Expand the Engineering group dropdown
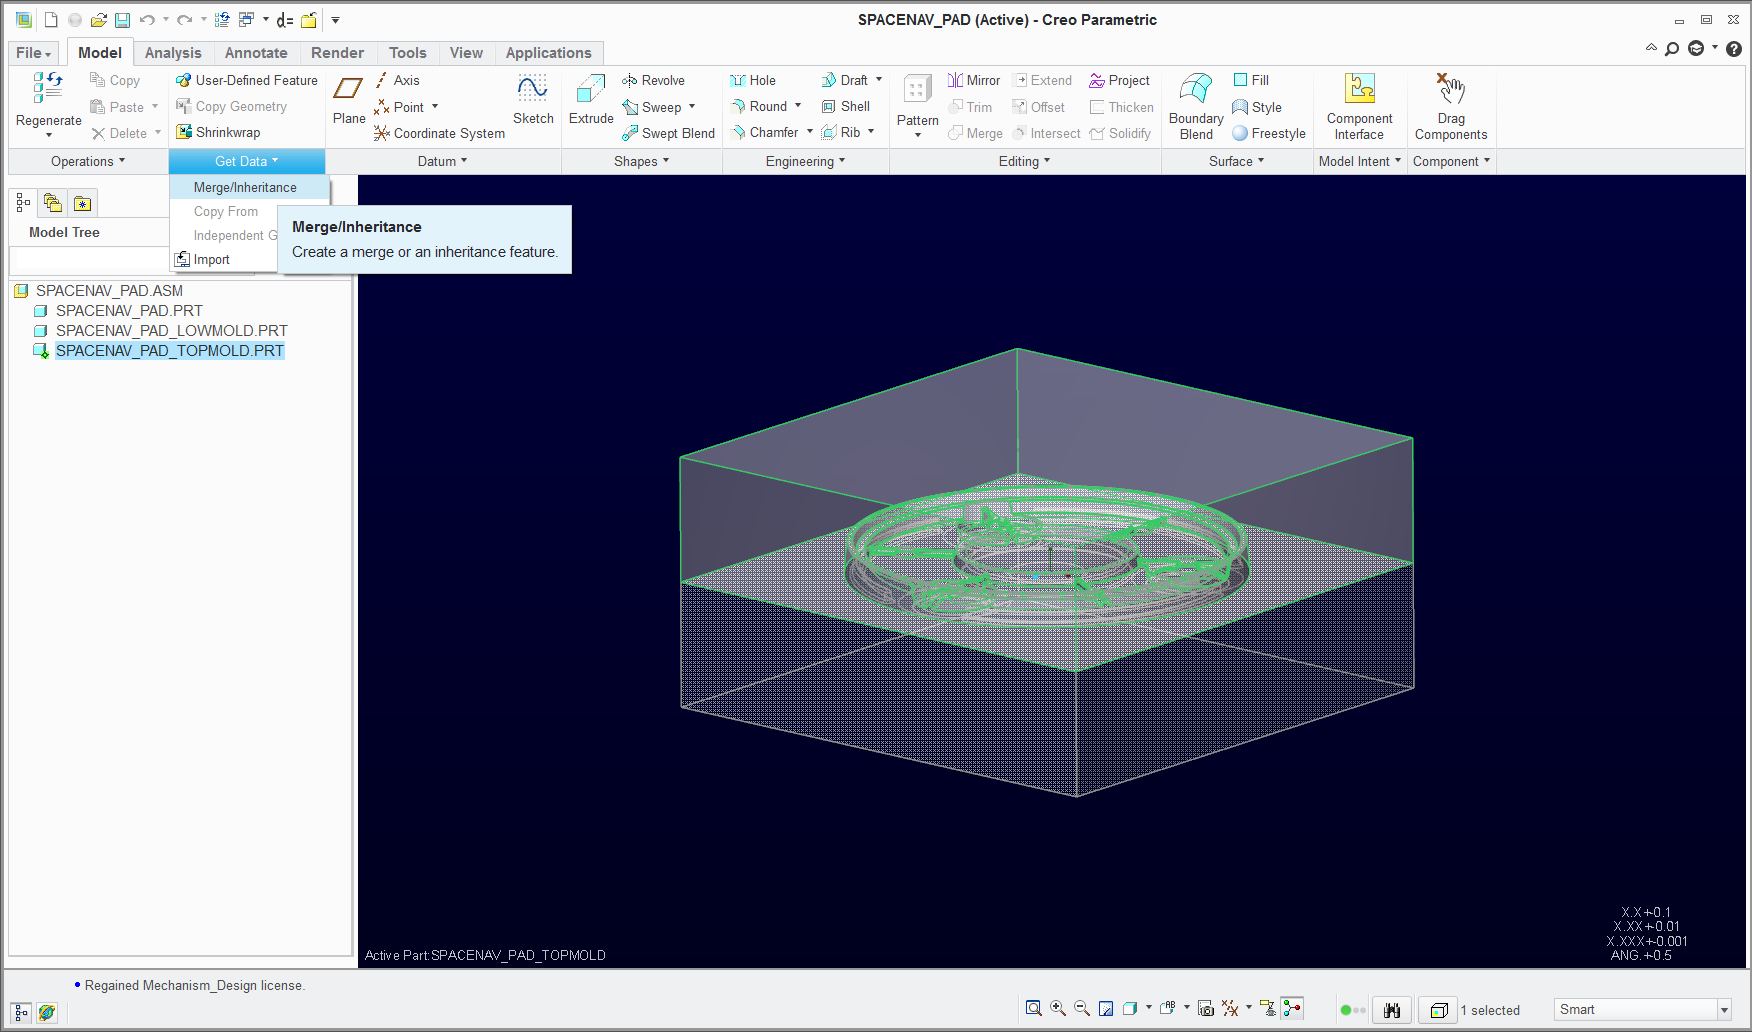Image resolution: width=1752 pixels, height=1032 pixels. [806, 161]
